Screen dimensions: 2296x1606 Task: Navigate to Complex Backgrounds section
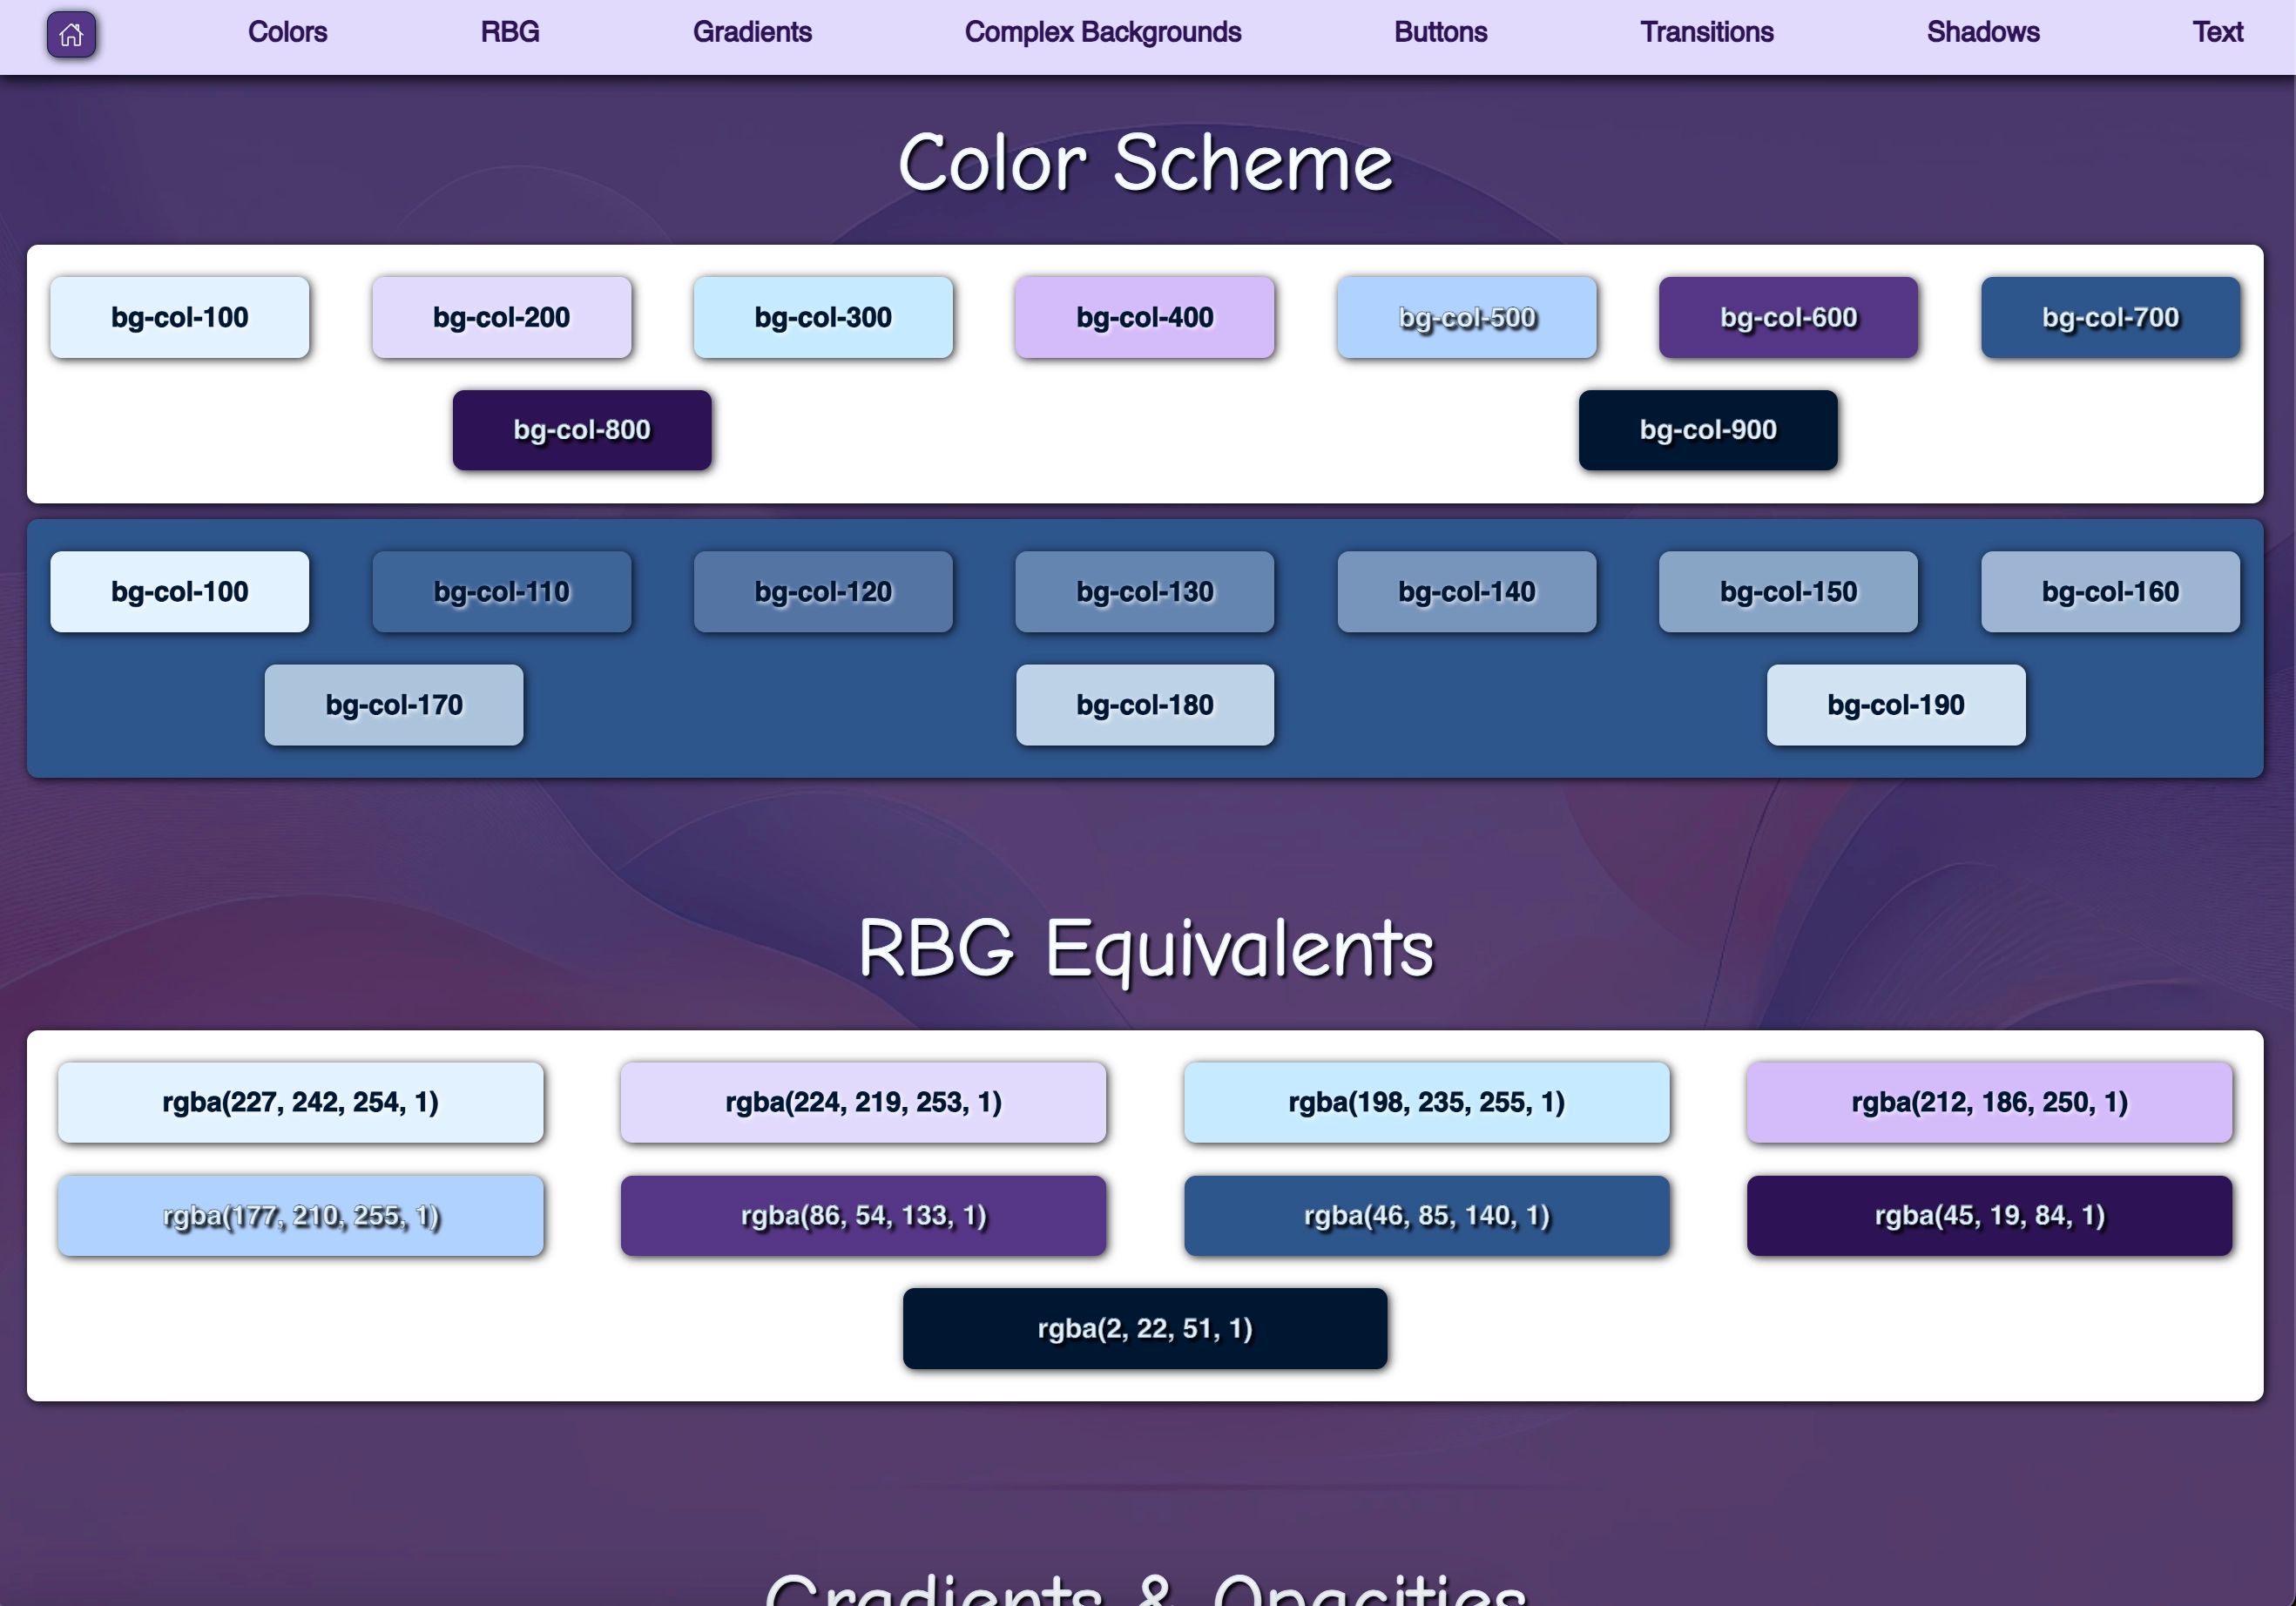[x=1102, y=32]
